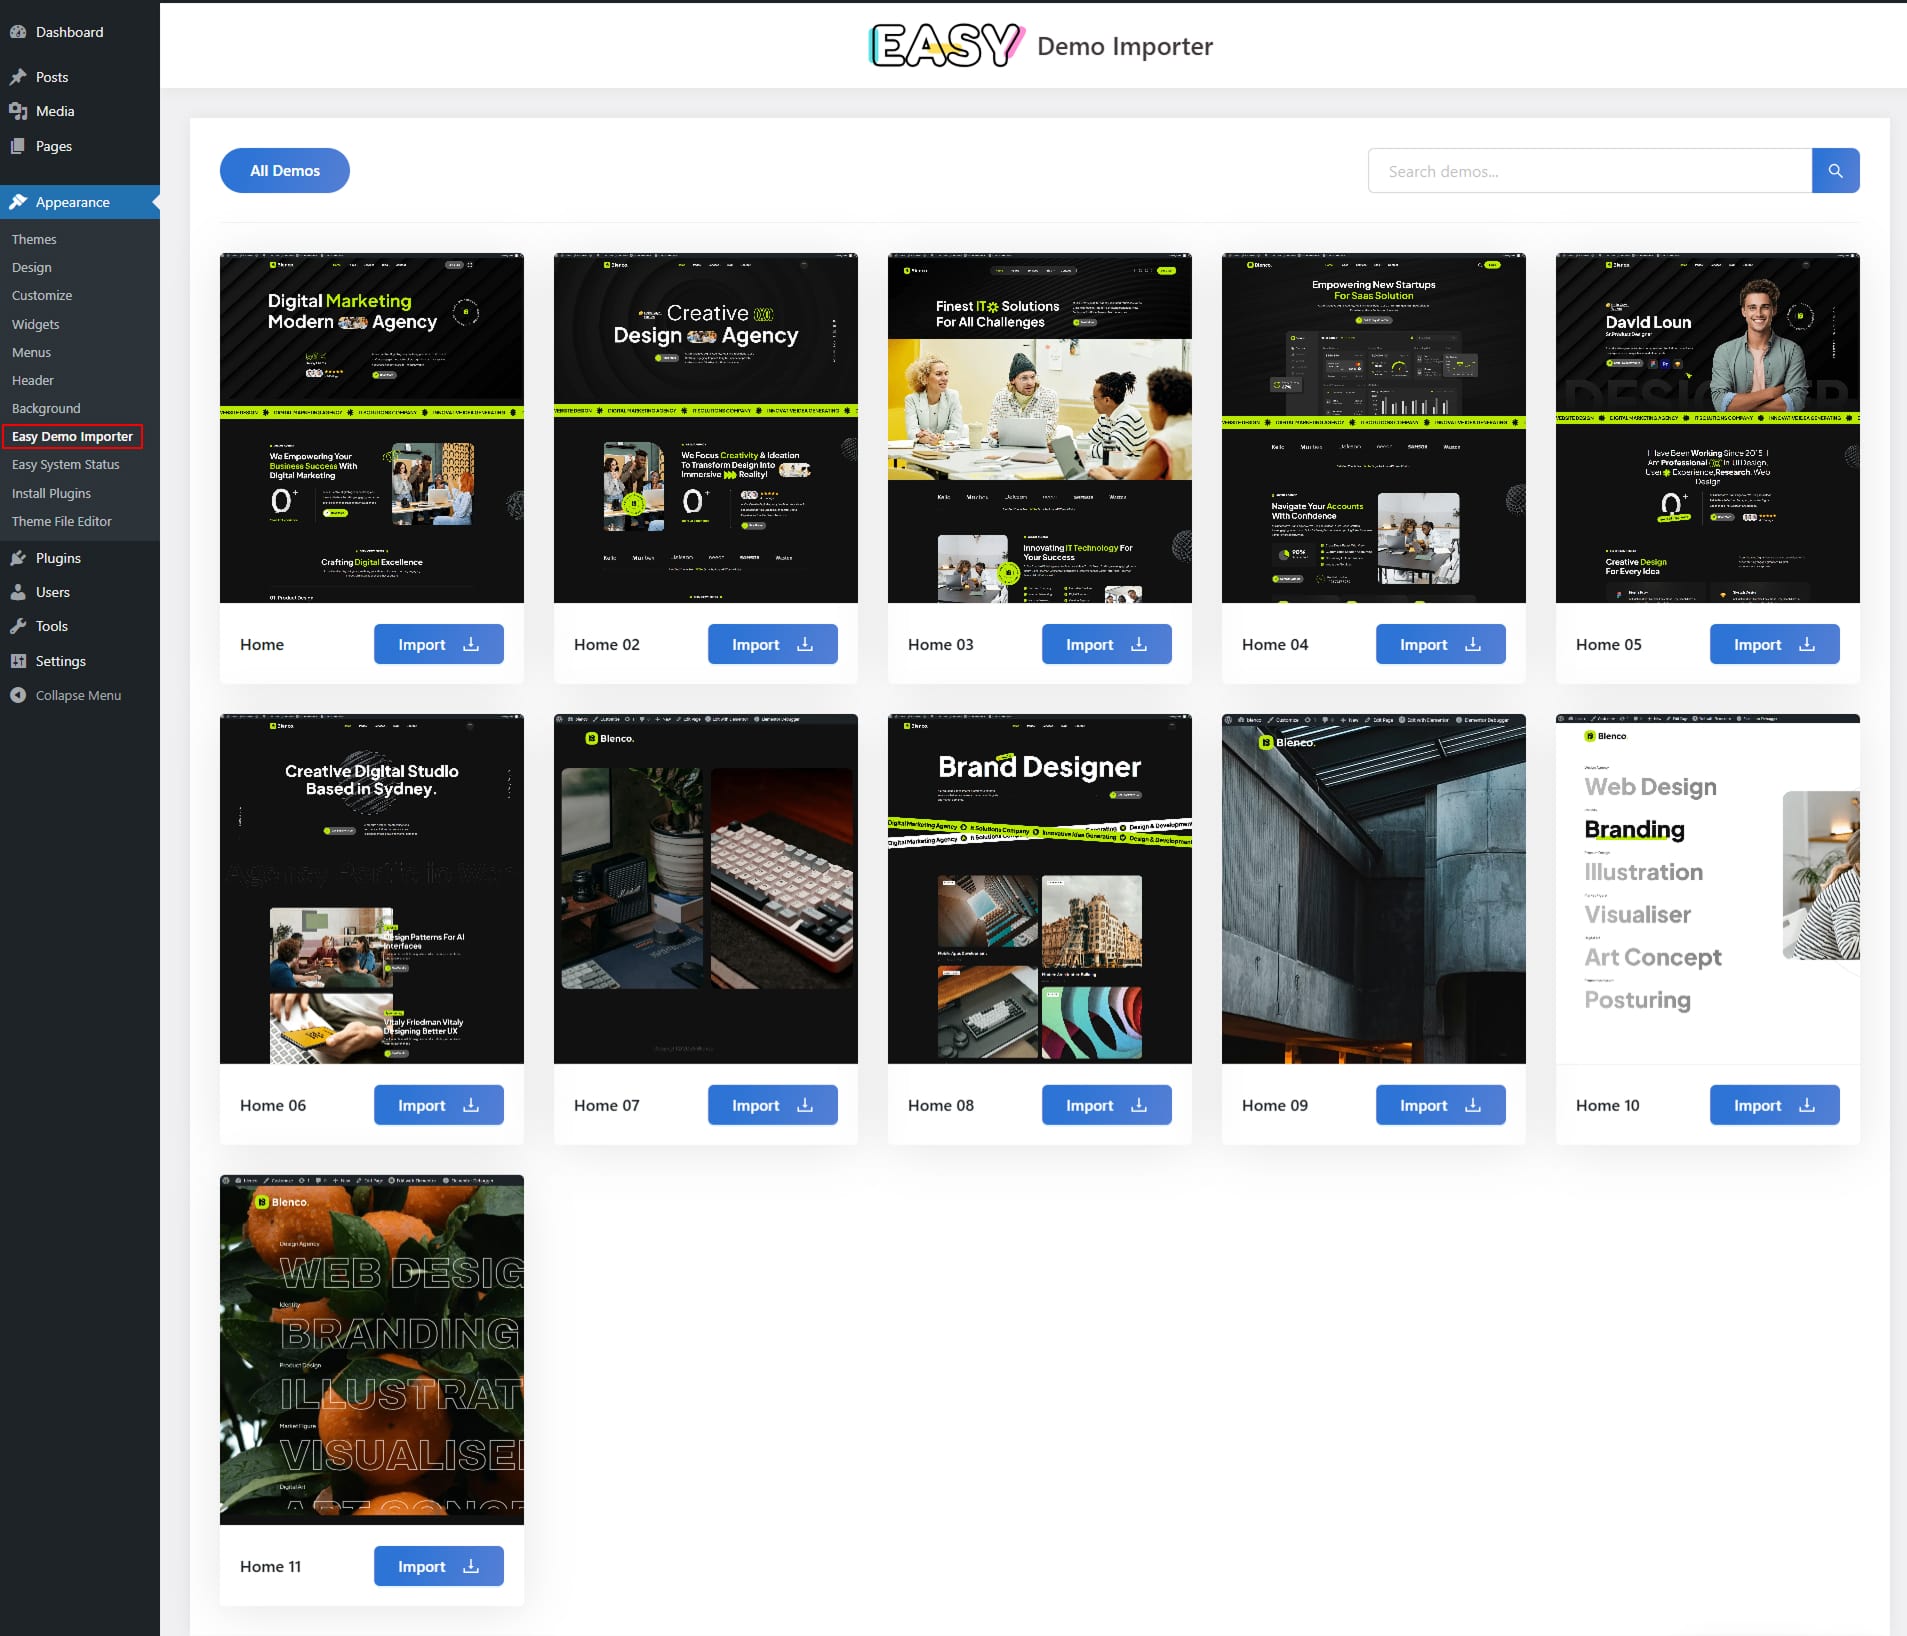Open the Background submenu link
This screenshot has width=1907, height=1636.
click(46, 408)
